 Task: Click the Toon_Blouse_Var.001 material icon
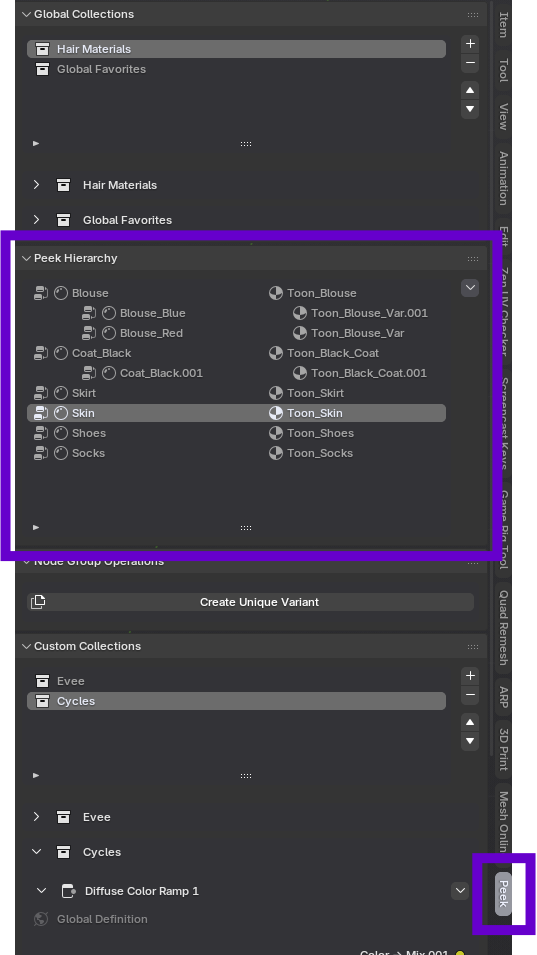point(300,313)
